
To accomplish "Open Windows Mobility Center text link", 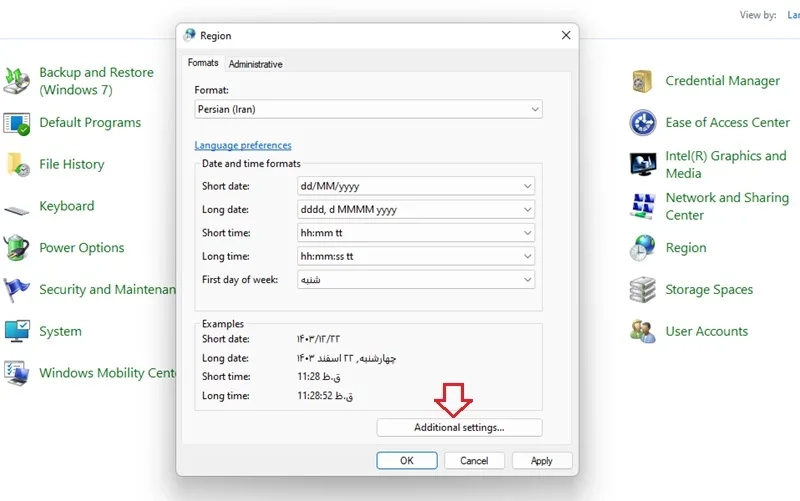I will [108, 373].
